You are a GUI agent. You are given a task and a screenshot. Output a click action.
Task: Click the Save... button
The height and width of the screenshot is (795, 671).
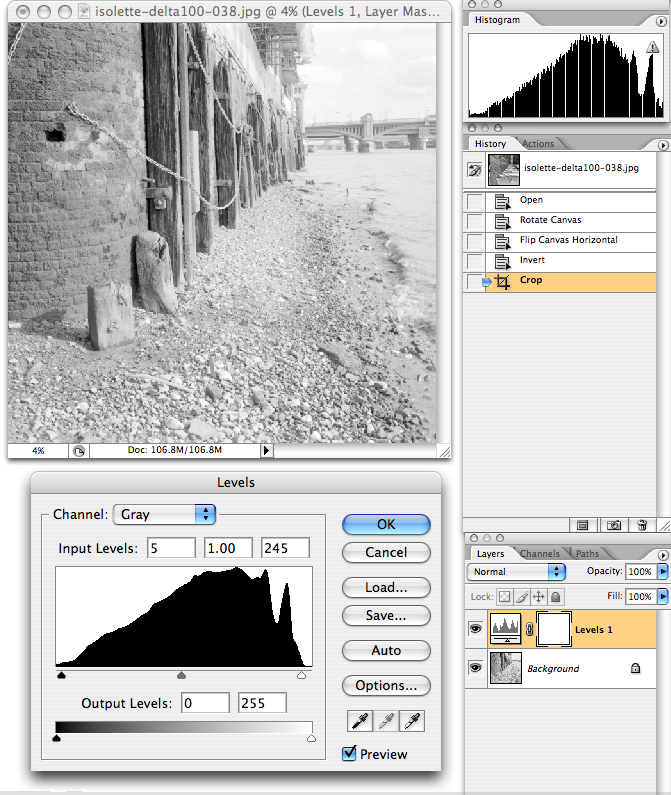(x=386, y=615)
